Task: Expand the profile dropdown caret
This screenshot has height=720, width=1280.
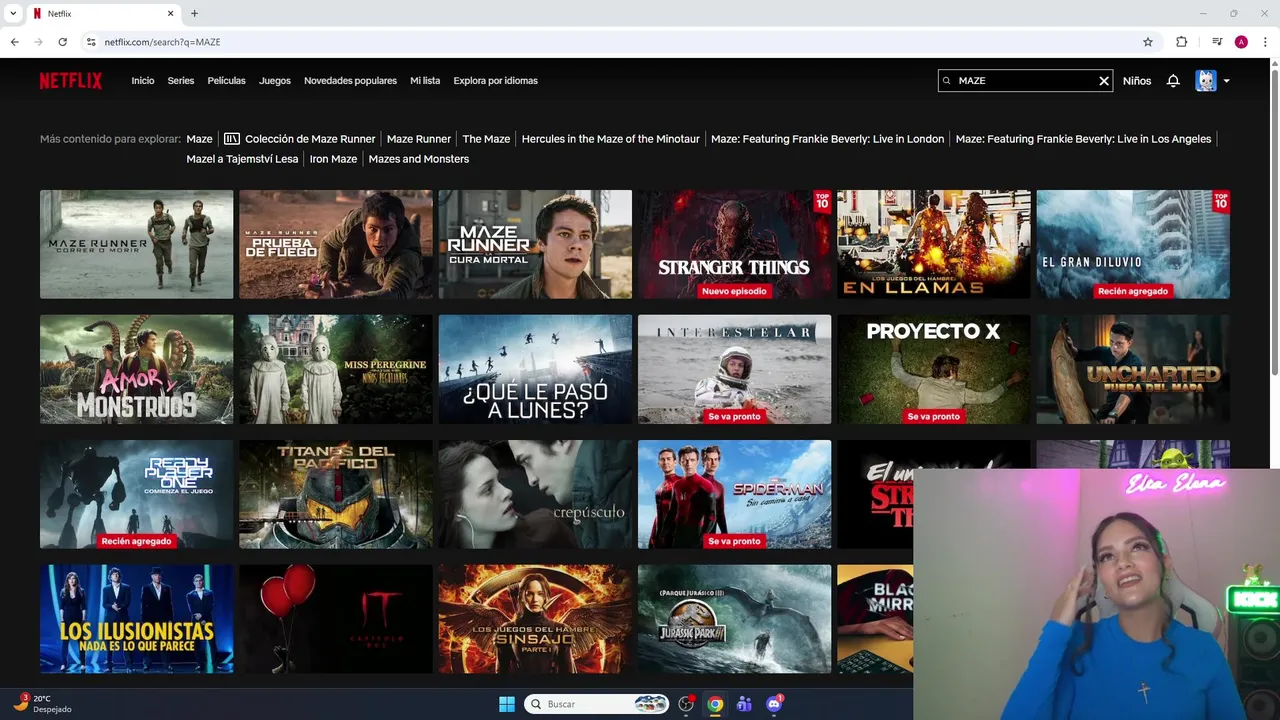Action: pos(1226,81)
